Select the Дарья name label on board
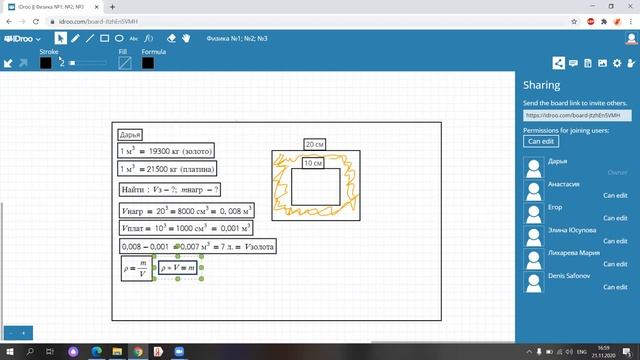 [130, 135]
